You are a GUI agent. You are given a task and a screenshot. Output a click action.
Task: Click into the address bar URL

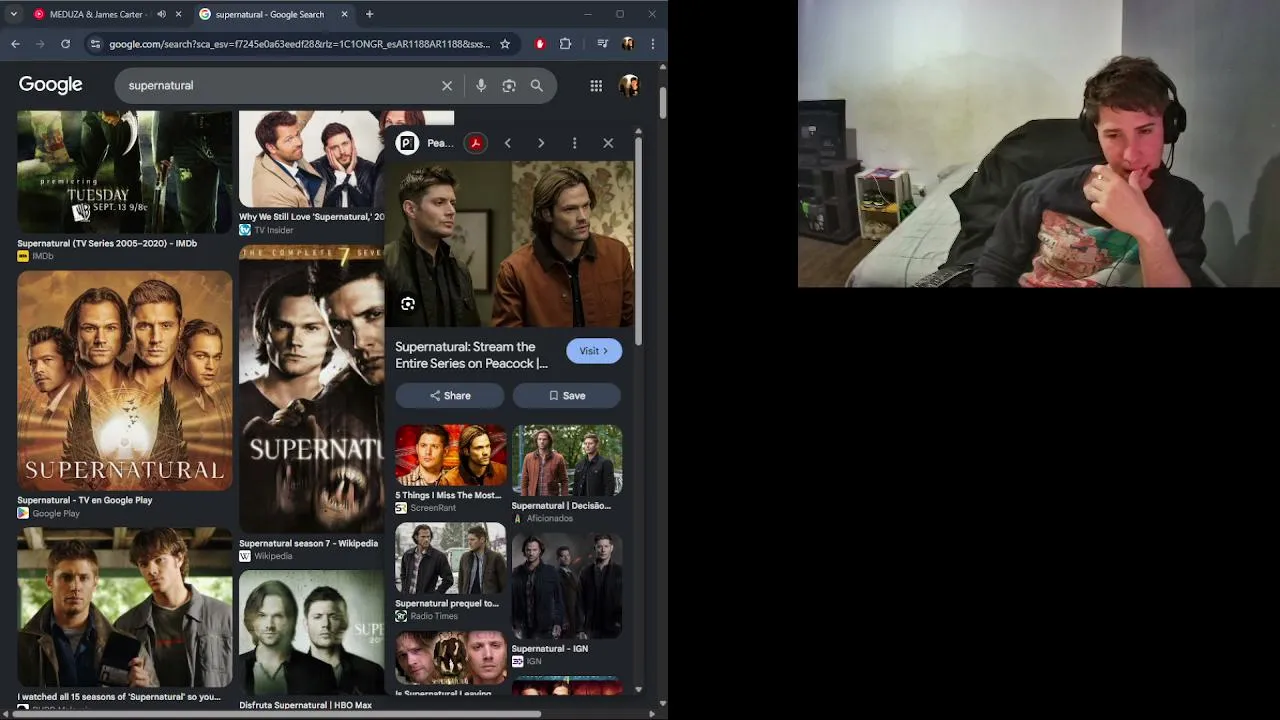[300, 44]
